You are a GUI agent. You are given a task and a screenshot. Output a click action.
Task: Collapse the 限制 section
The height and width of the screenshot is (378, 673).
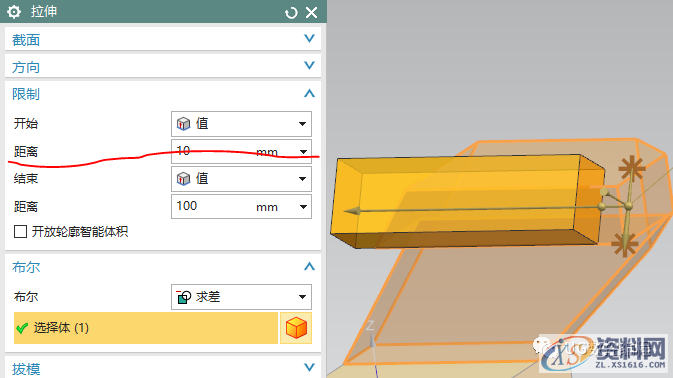tap(309, 93)
